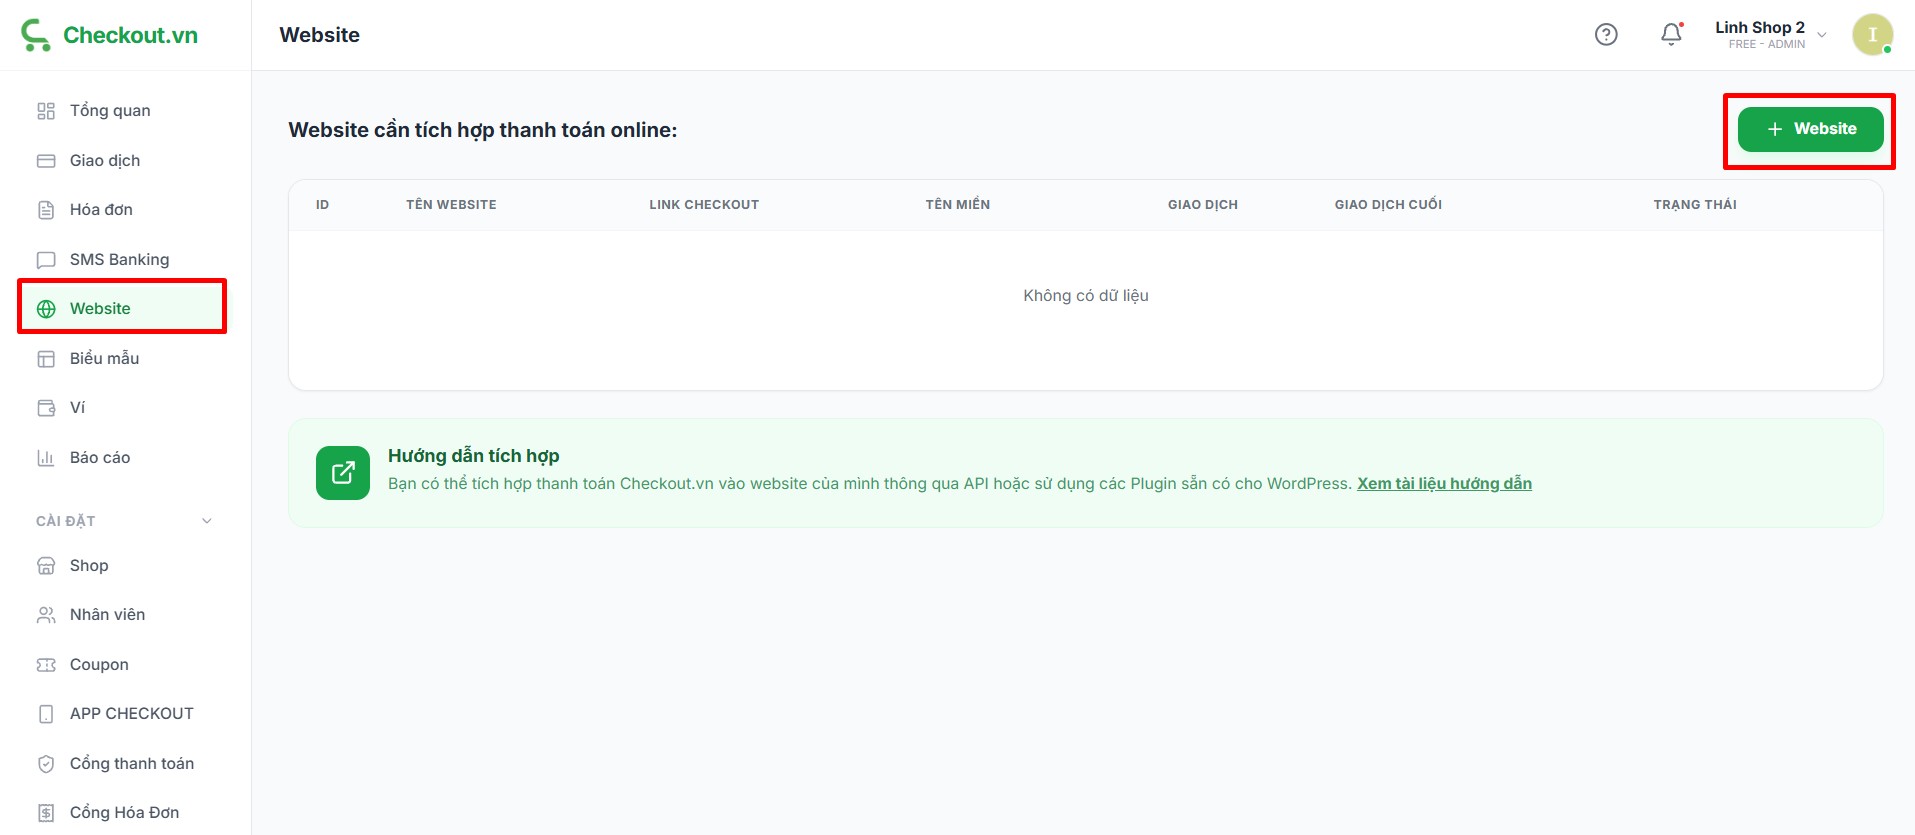Screen dimensions: 1915x835
Task: Click the Coupon ticket icon
Action: coord(46,665)
